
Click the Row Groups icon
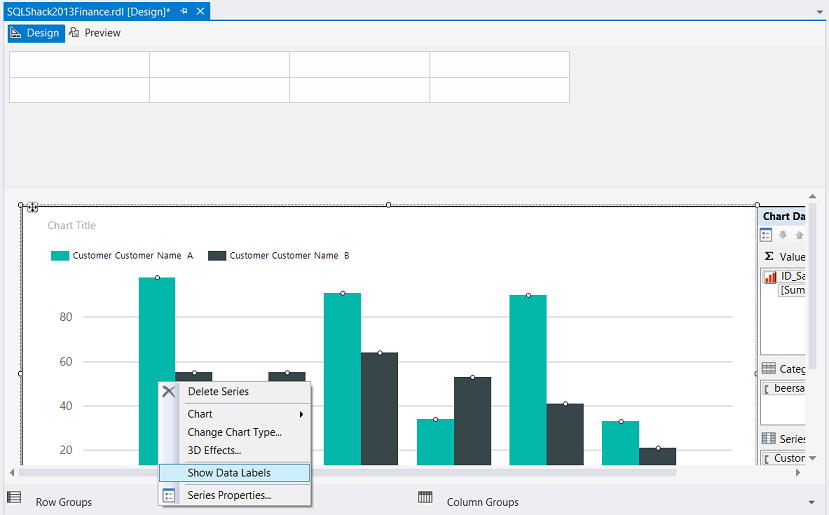[x=15, y=498]
